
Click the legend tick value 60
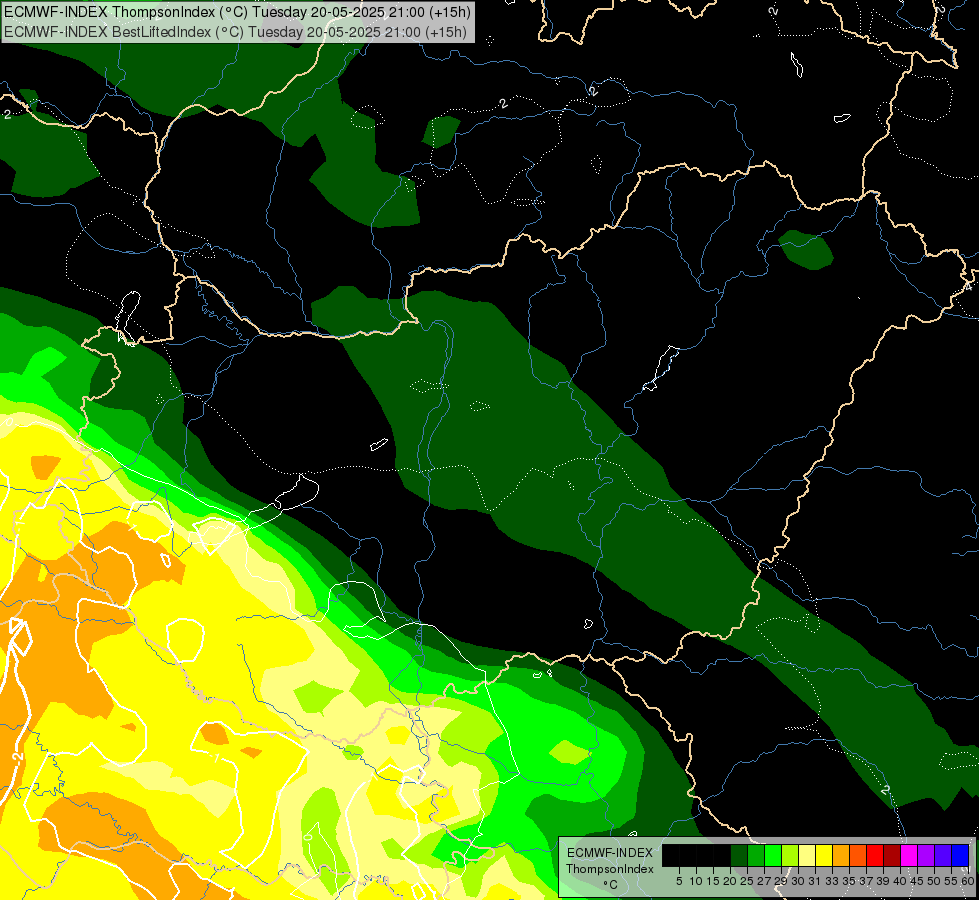point(968,881)
